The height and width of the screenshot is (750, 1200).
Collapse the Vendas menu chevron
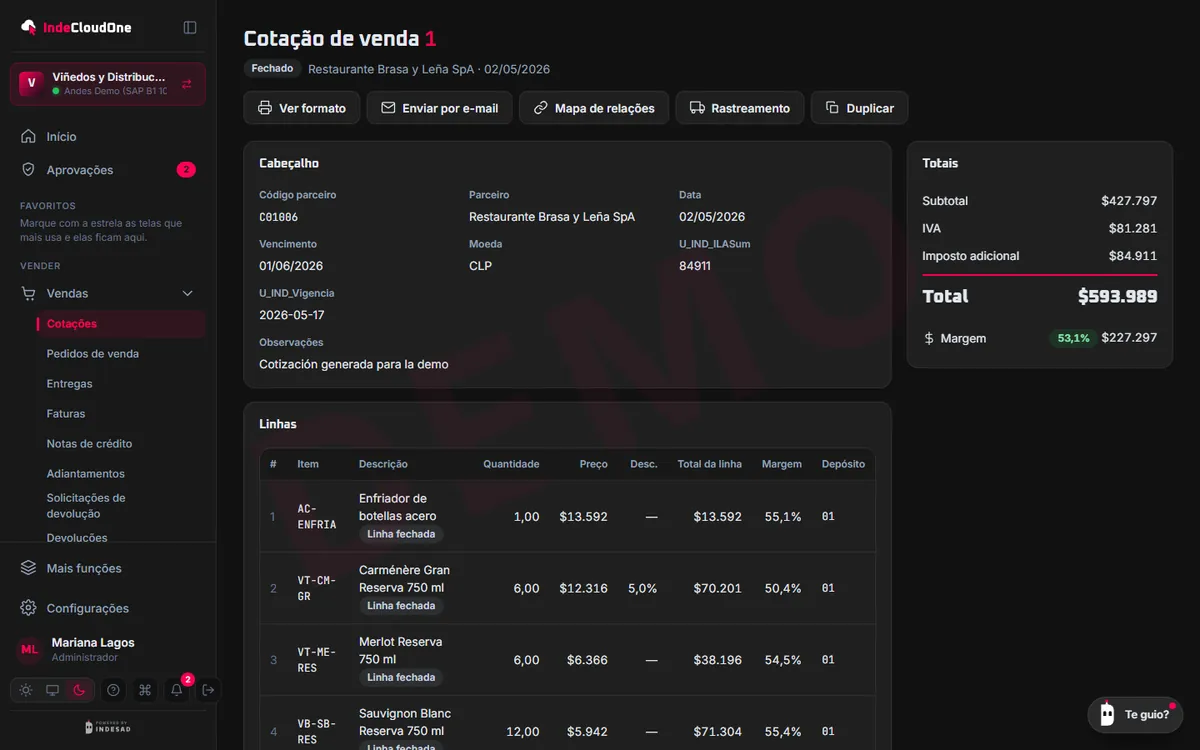pos(187,293)
